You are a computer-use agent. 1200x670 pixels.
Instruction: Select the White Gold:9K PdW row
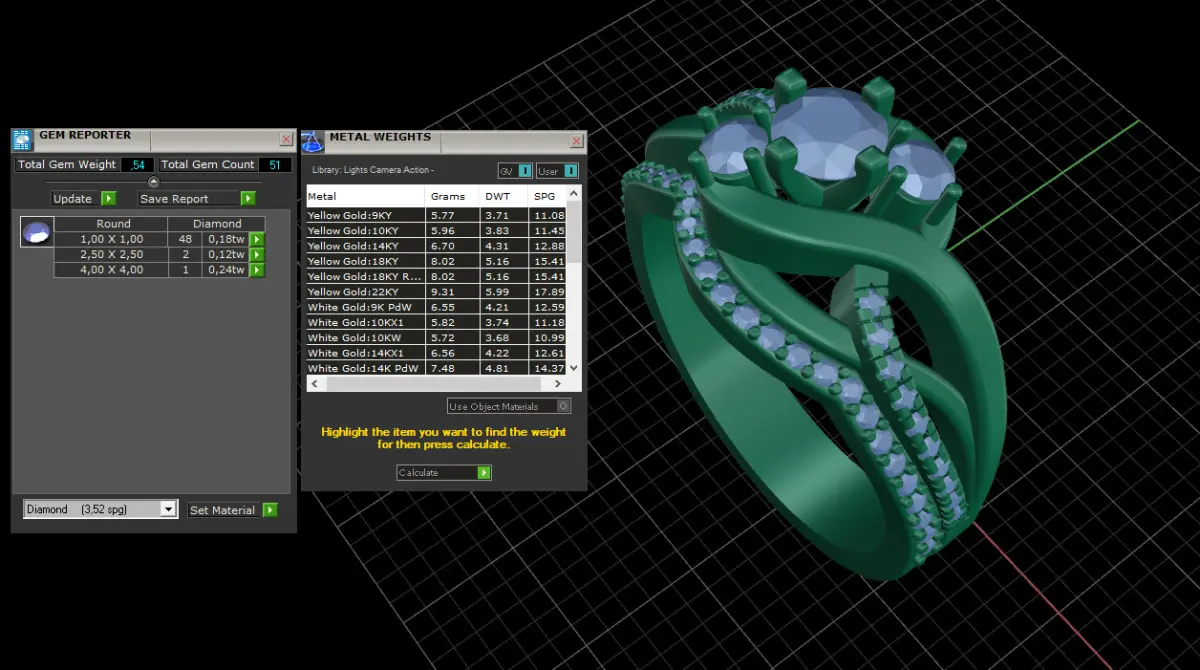[436, 307]
